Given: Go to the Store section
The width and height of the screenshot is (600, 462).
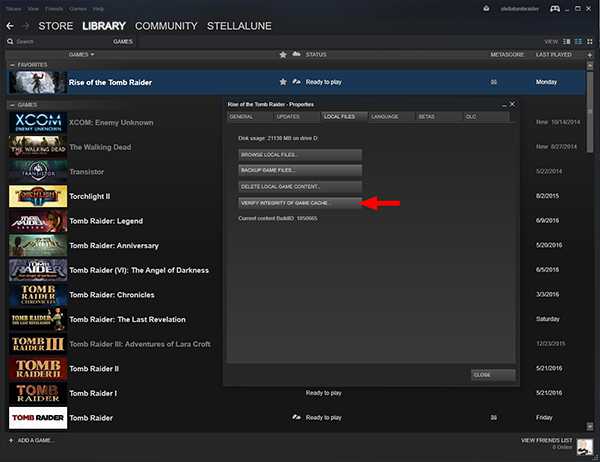Looking at the screenshot, I should (x=55, y=26).
